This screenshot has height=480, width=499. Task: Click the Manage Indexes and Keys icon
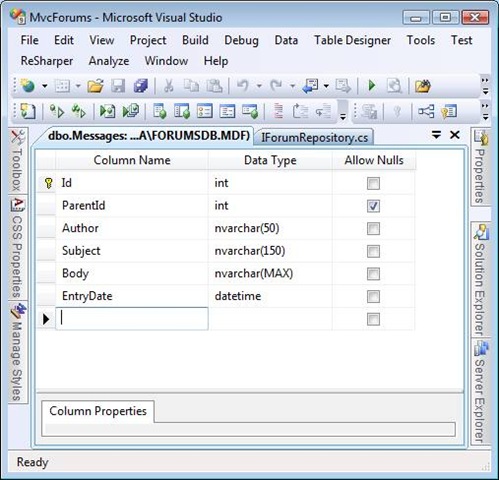[449, 111]
